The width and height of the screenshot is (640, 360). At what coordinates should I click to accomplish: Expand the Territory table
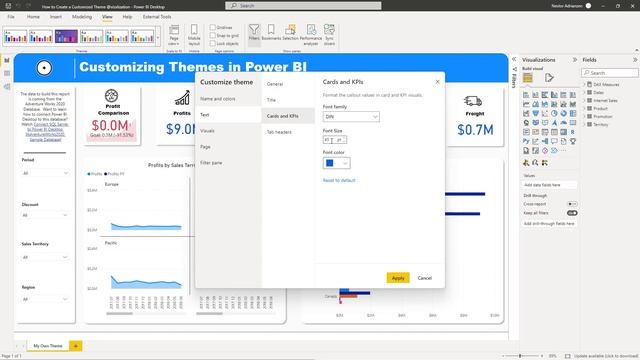pos(584,124)
